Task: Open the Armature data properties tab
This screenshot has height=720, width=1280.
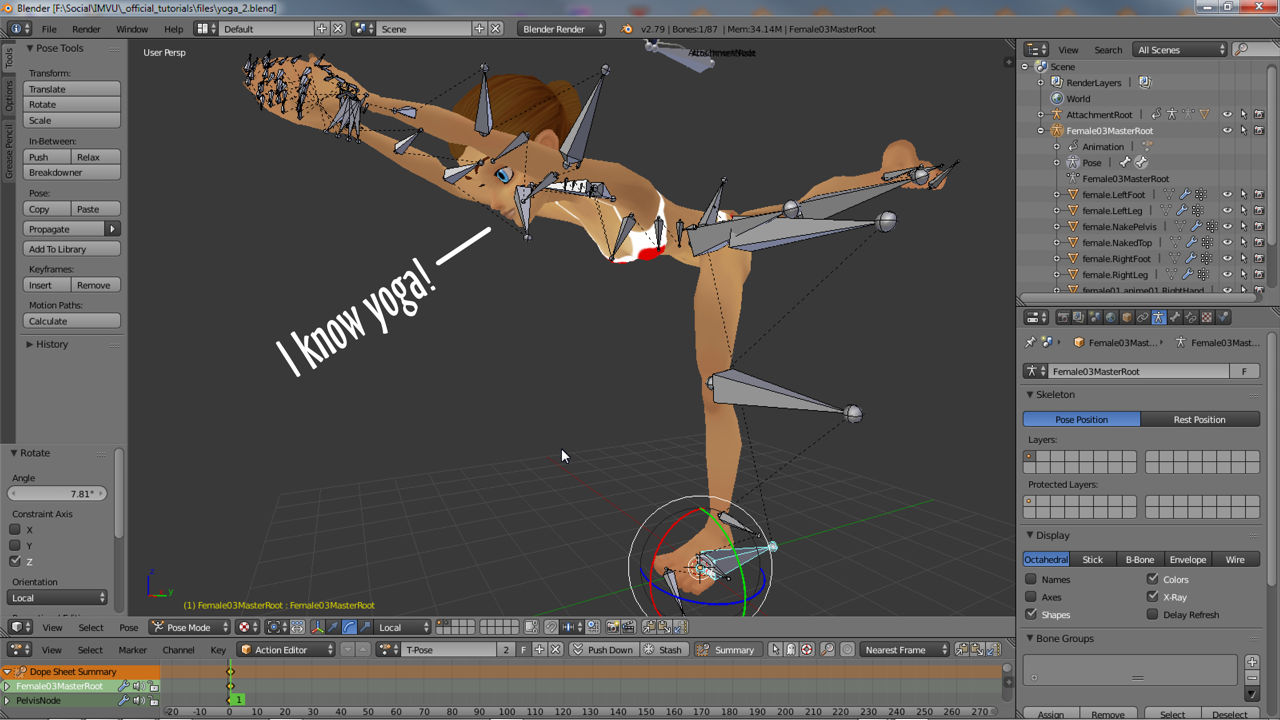Action: [x=1158, y=317]
